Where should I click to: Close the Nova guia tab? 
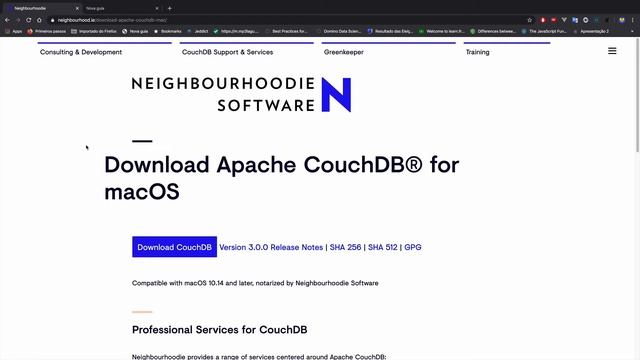(x=157, y=8)
